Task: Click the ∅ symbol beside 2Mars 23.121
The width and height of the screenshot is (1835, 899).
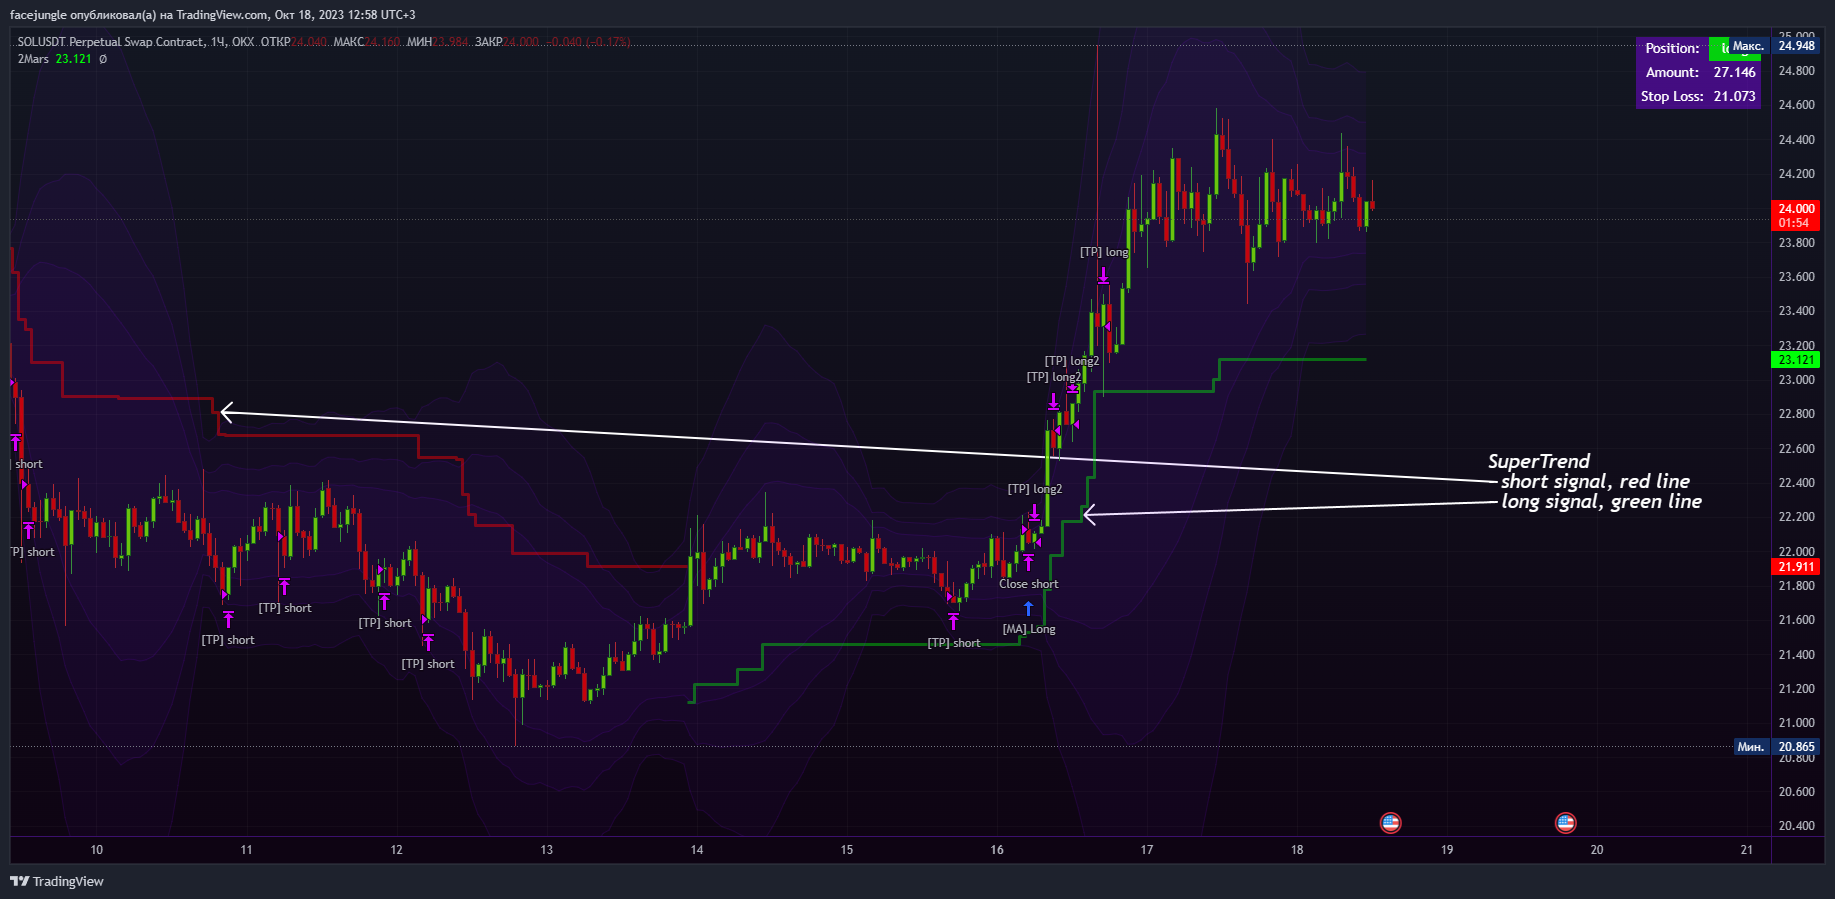Action: tap(103, 59)
